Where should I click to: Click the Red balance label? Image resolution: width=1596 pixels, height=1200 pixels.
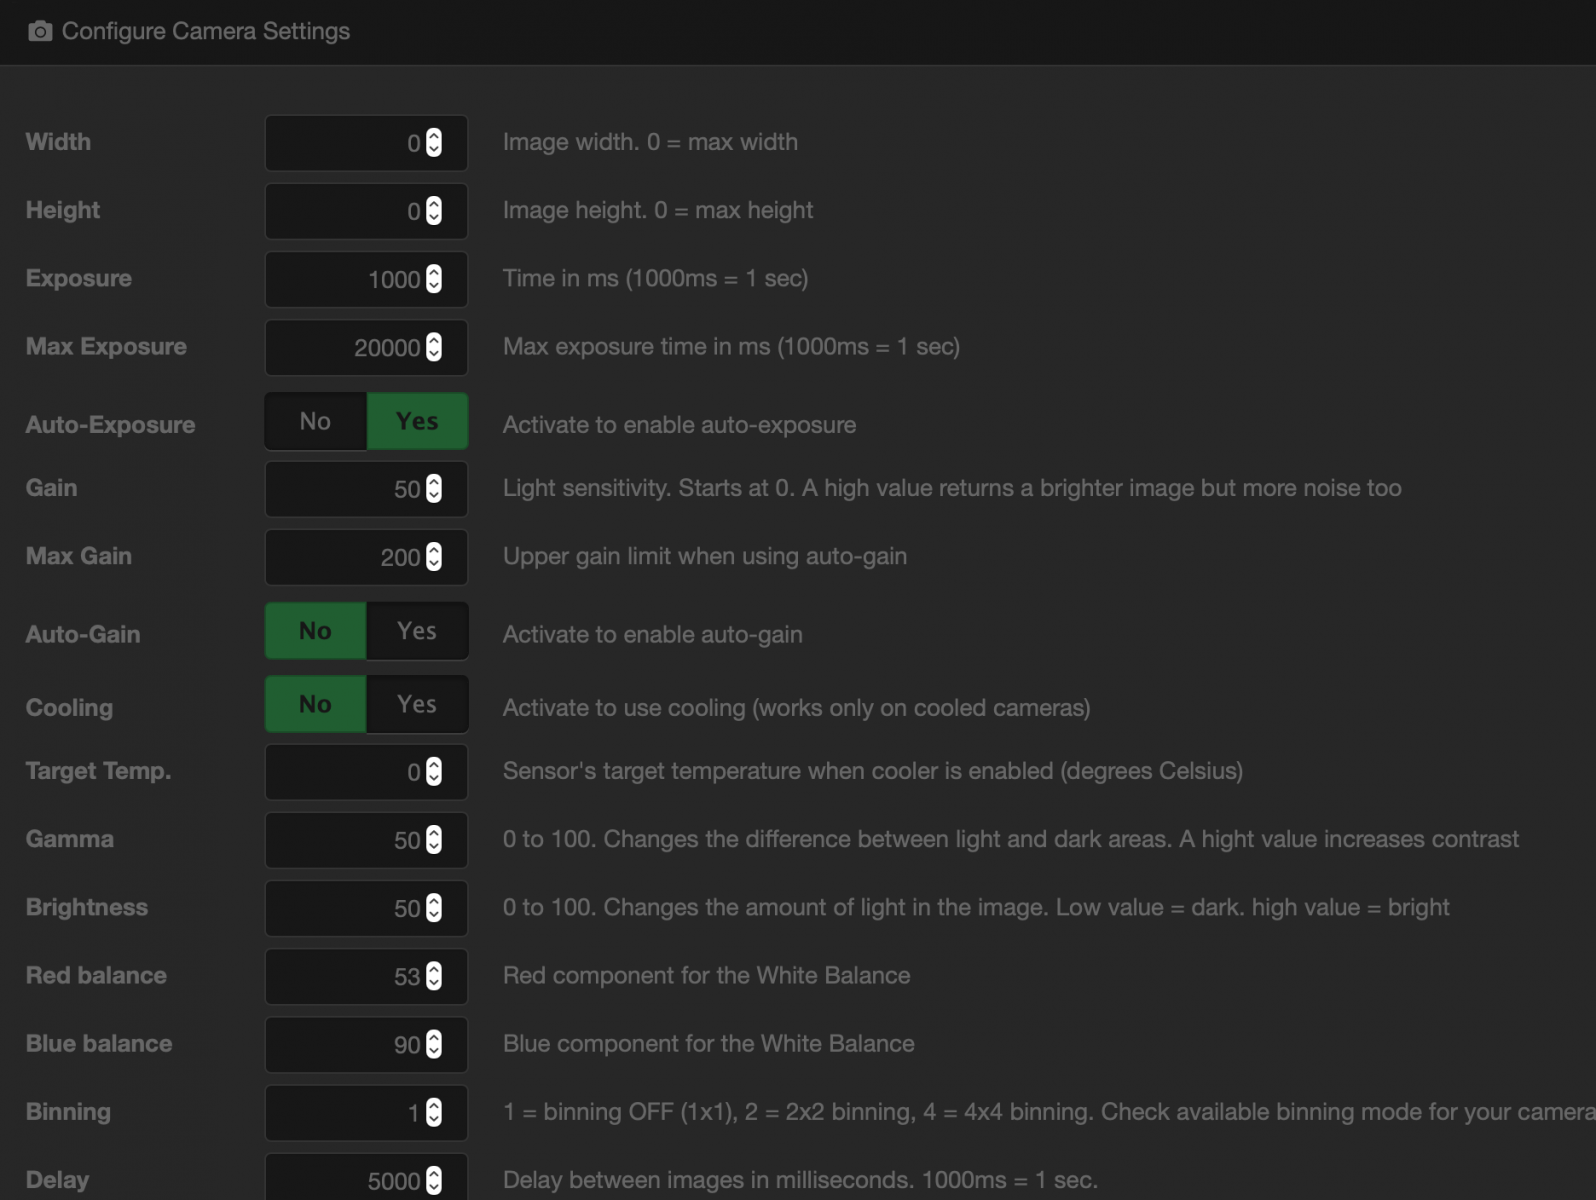[96, 976]
